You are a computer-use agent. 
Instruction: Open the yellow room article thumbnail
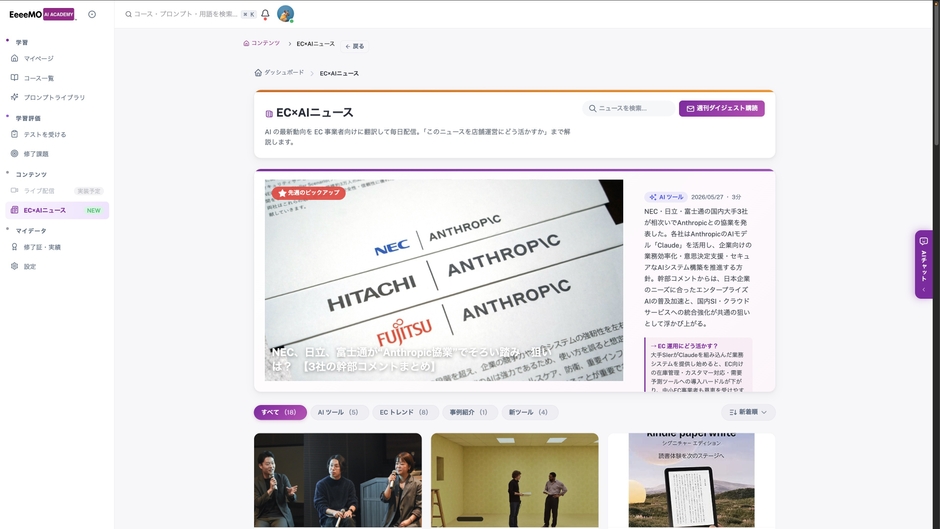(x=515, y=480)
